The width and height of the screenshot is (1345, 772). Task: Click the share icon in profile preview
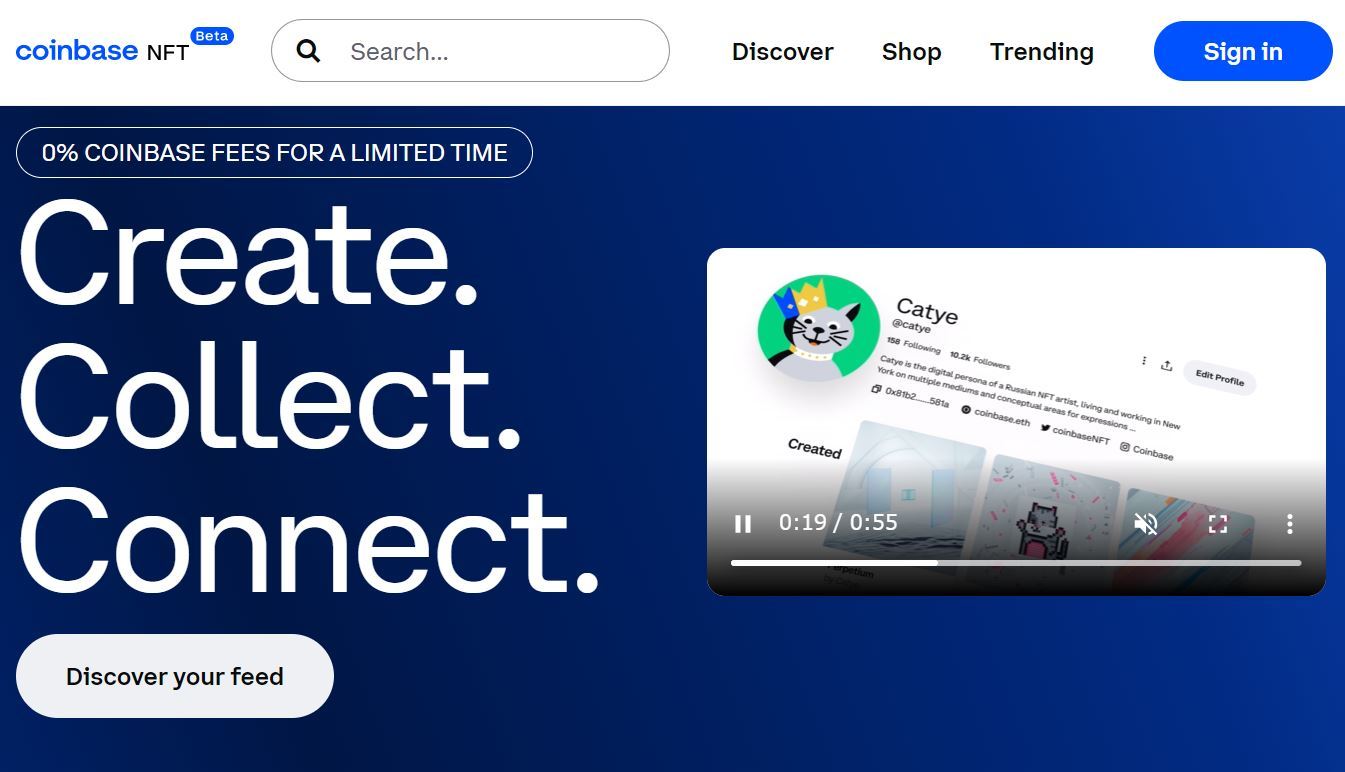click(x=1166, y=366)
